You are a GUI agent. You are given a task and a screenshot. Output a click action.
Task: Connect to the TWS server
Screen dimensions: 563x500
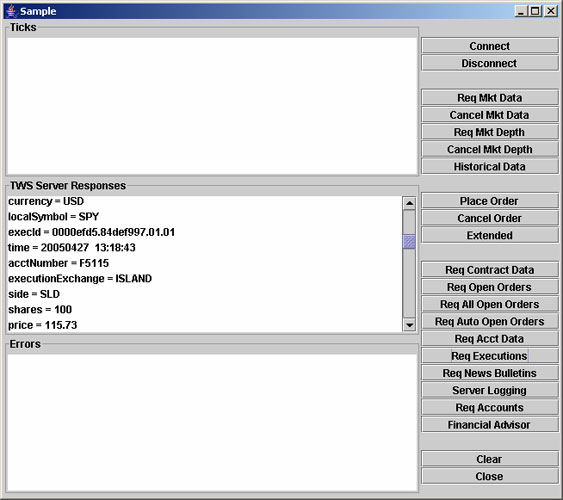490,46
